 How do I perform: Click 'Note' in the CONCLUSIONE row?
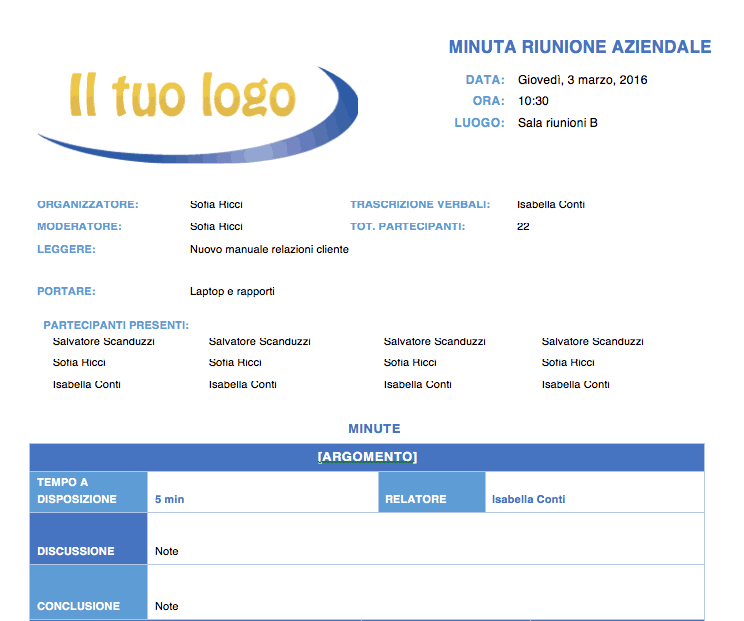pyautogui.click(x=167, y=606)
